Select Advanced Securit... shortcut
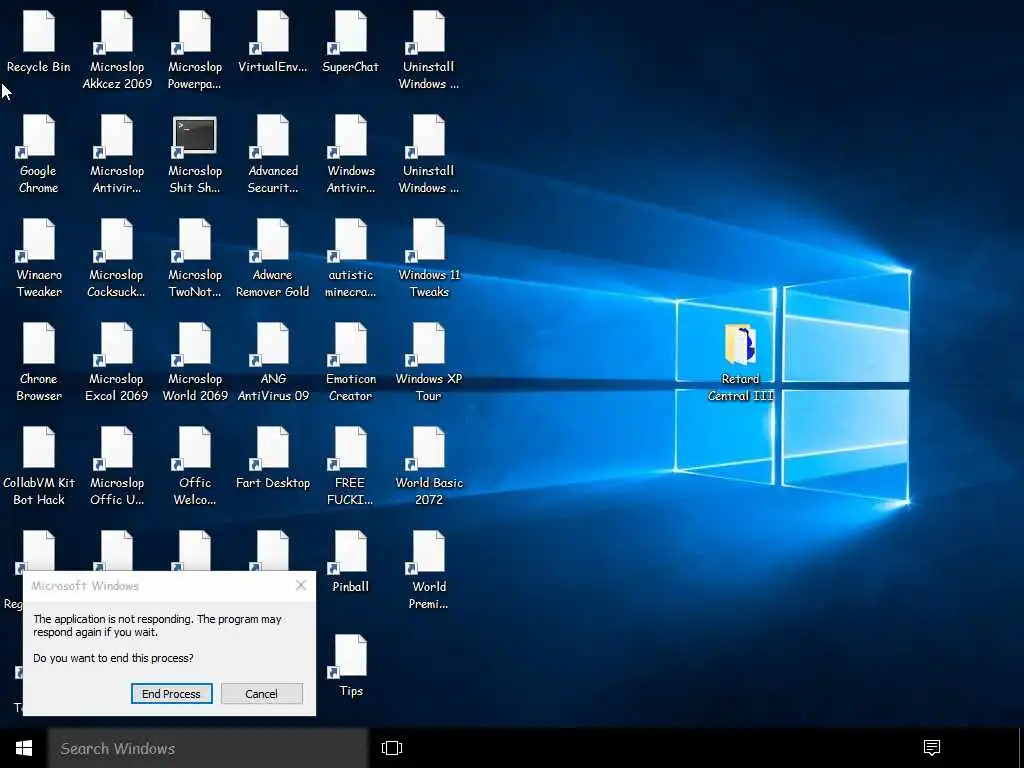 coord(272,154)
